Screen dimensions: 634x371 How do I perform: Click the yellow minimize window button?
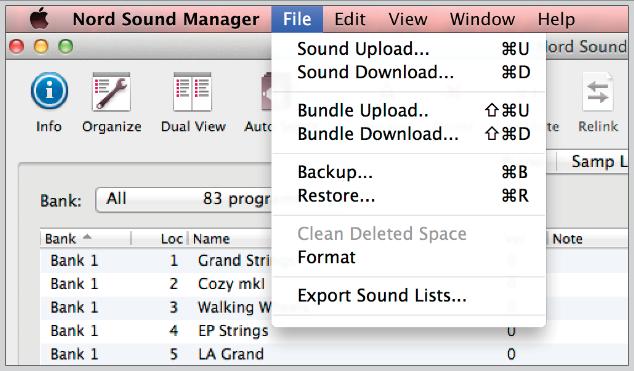pyautogui.click(x=41, y=46)
